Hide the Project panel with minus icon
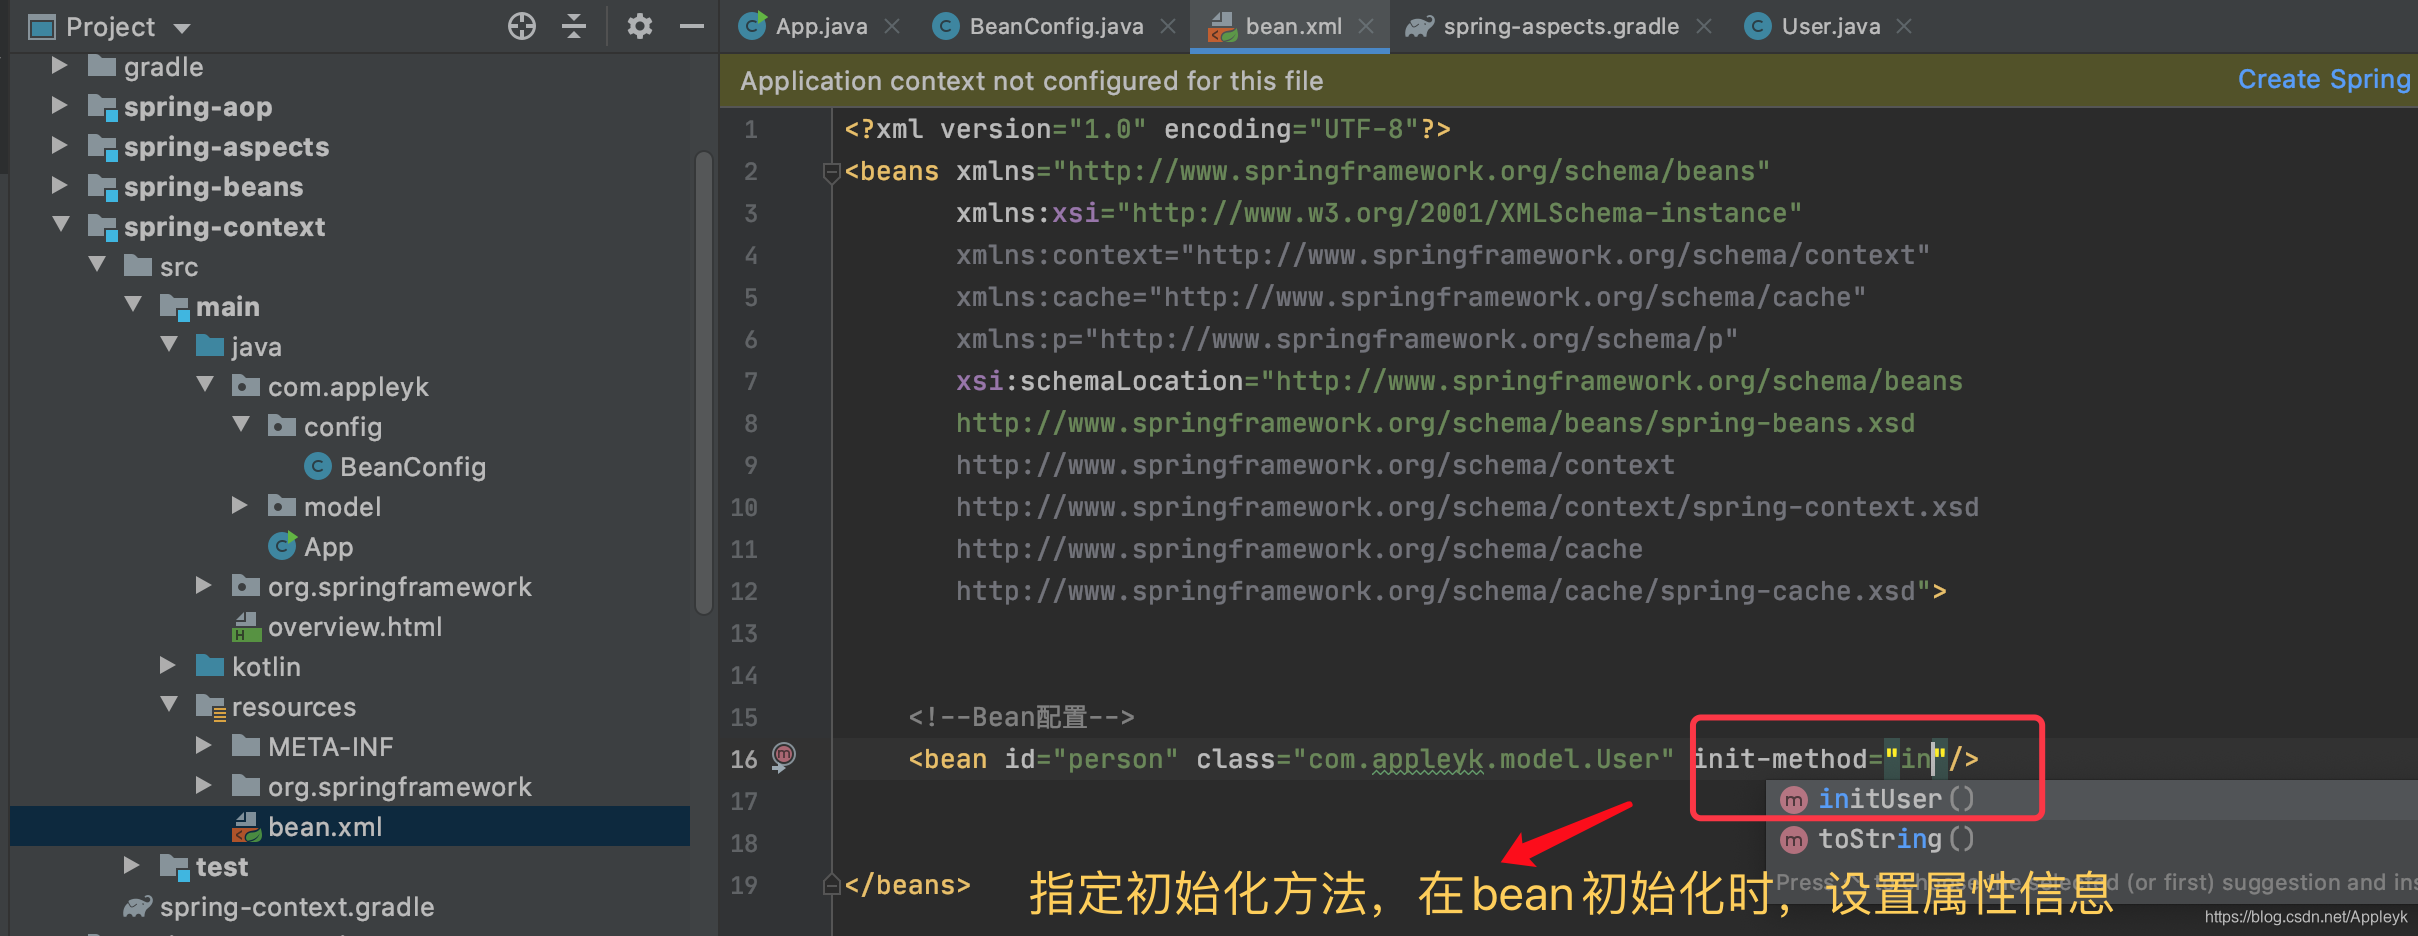The height and width of the screenshot is (936, 2418). point(692,26)
